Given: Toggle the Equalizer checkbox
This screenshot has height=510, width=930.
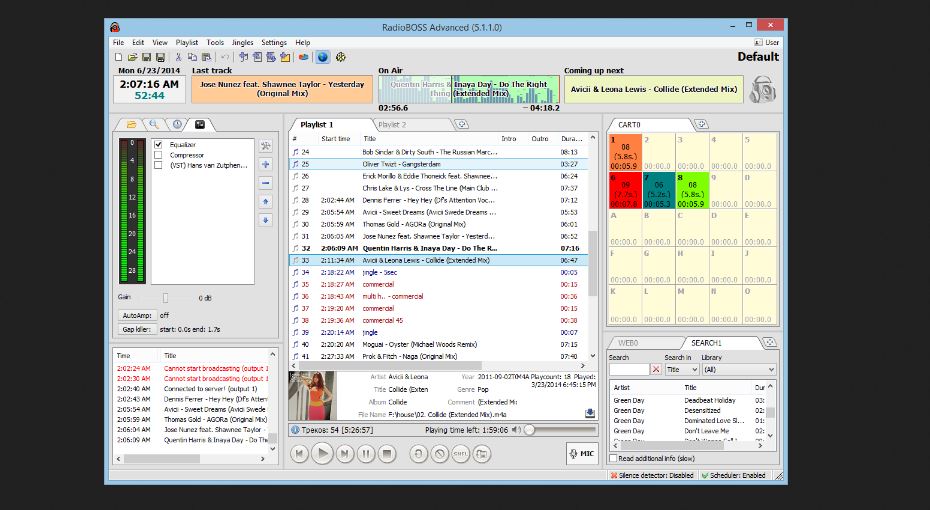Looking at the screenshot, I should [x=158, y=145].
